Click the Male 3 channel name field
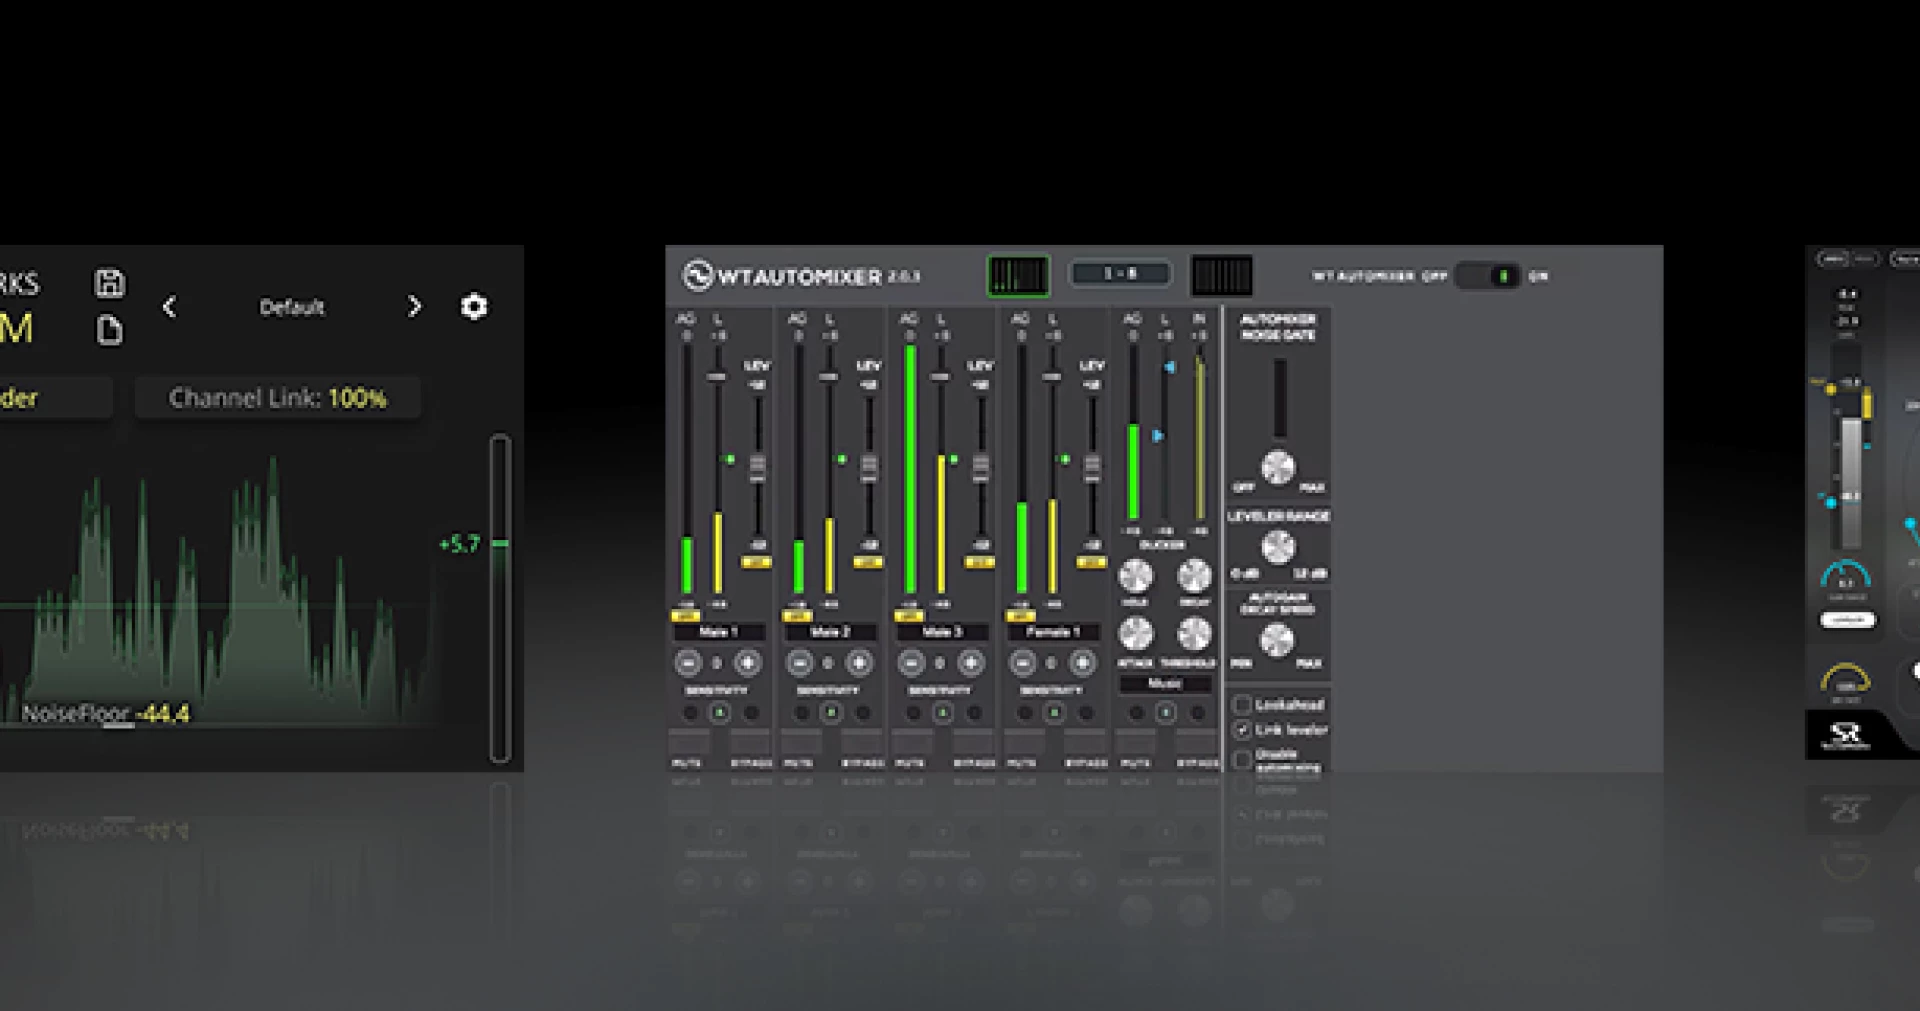This screenshot has height=1011, width=1920. pos(942,632)
